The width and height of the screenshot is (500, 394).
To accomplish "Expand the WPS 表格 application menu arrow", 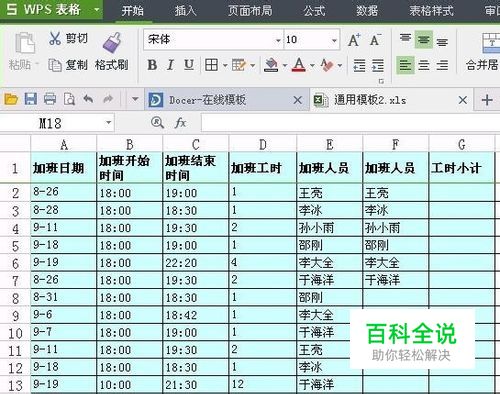I will click(x=97, y=9).
